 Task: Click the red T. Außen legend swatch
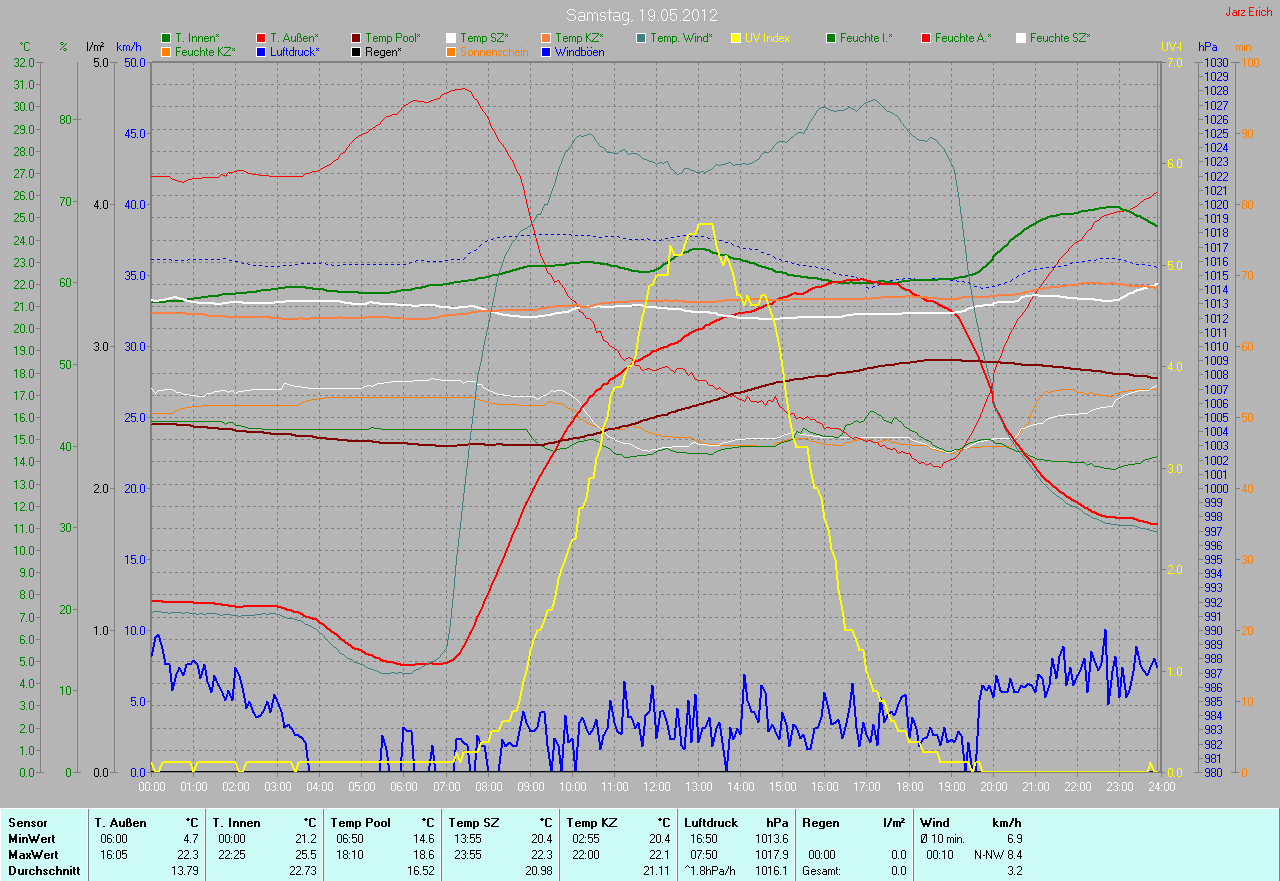[262, 38]
